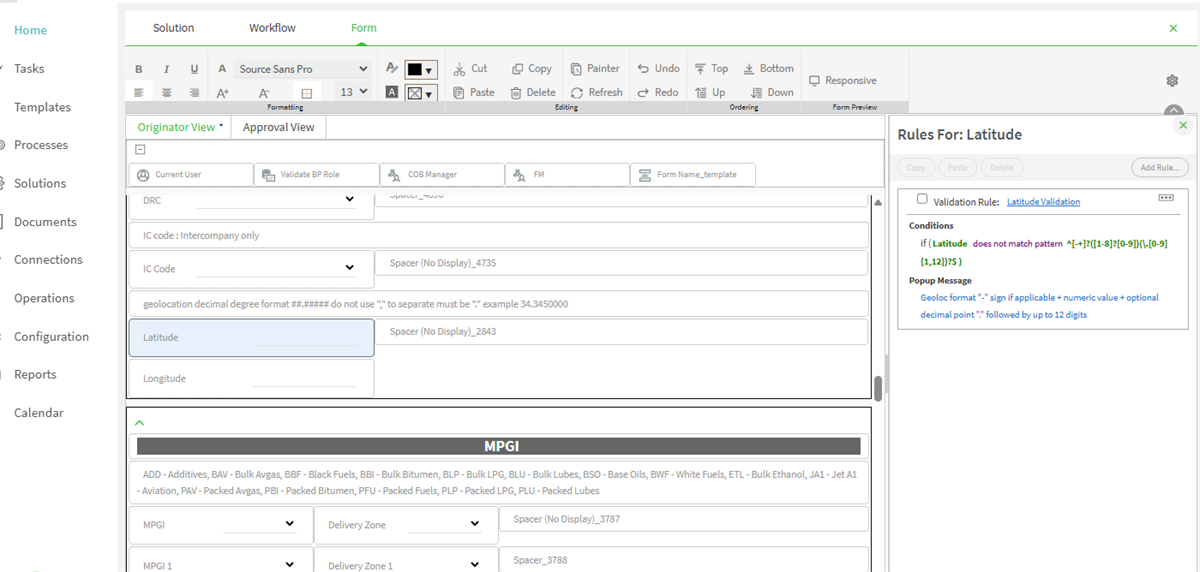1200x572 pixels.
Task: Open the rule options ellipsis menu
Action: click(1166, 198)
